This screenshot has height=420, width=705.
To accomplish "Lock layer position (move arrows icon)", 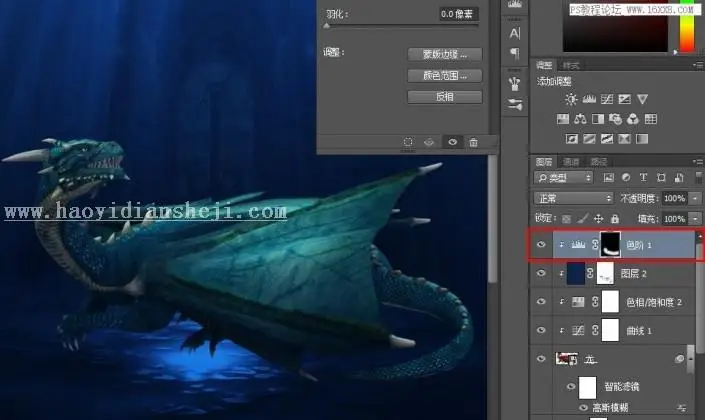I will [598, 219].
